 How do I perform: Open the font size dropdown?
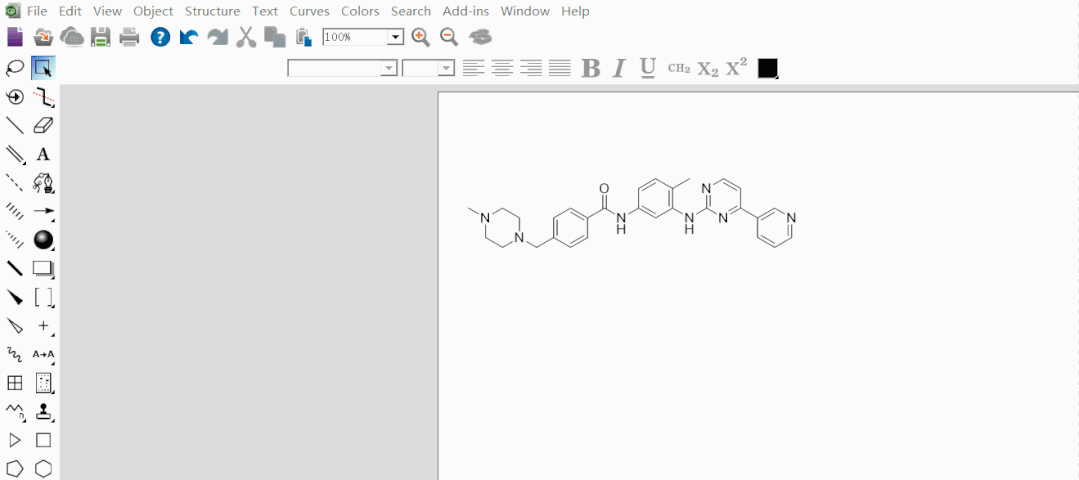447,68
